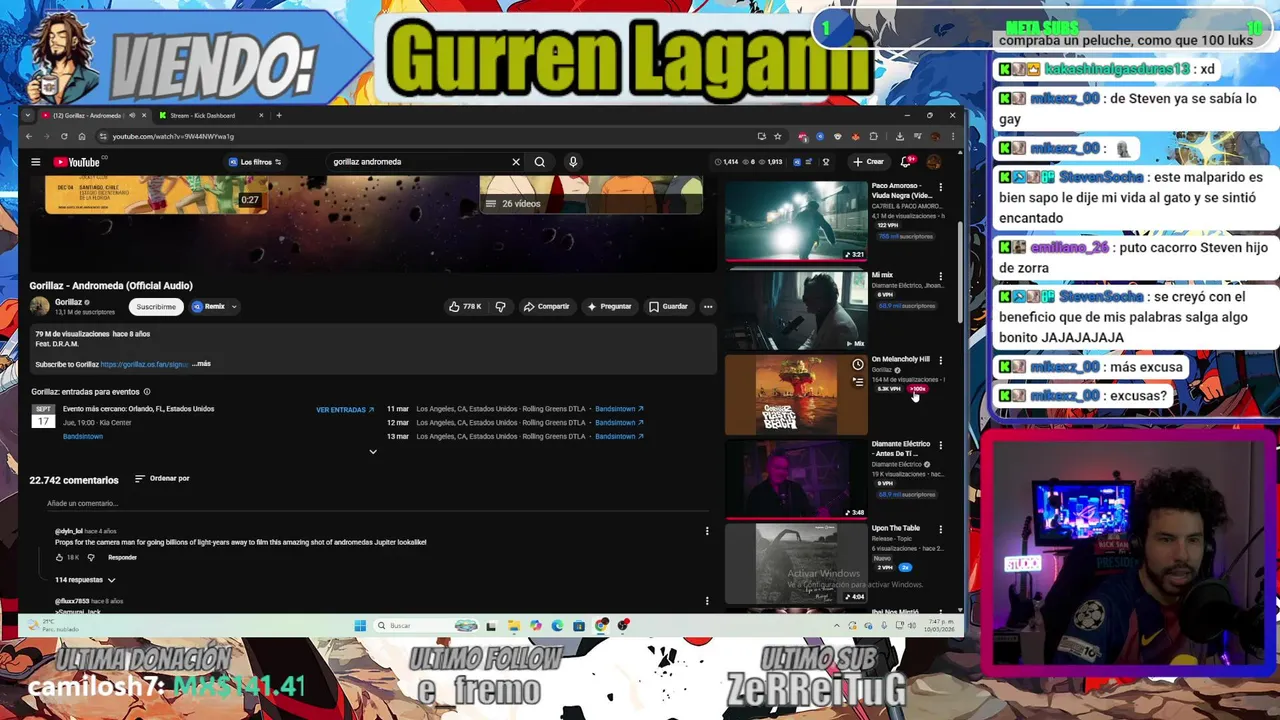
Task: Open the Los filtros extension button
Action: coord(255,162)
